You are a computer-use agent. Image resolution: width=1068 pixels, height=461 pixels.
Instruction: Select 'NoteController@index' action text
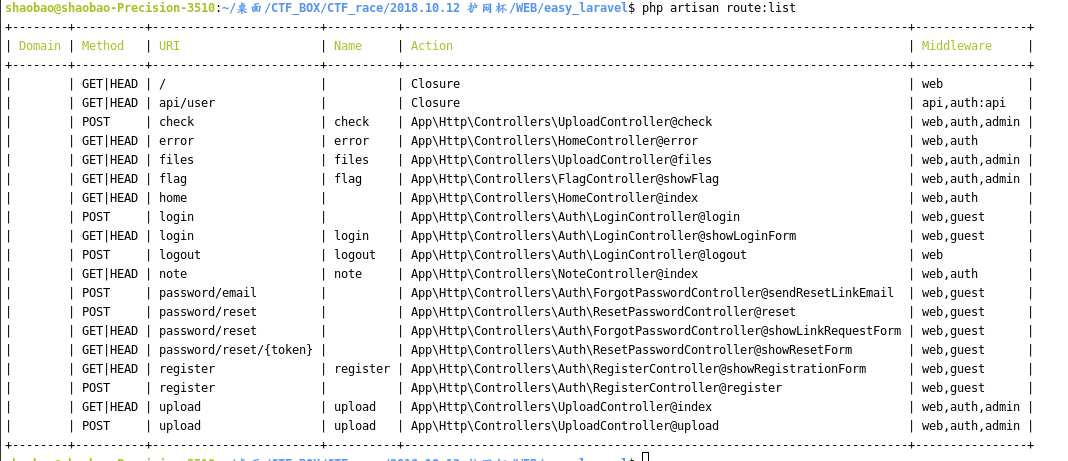click(x=627, y=274)
